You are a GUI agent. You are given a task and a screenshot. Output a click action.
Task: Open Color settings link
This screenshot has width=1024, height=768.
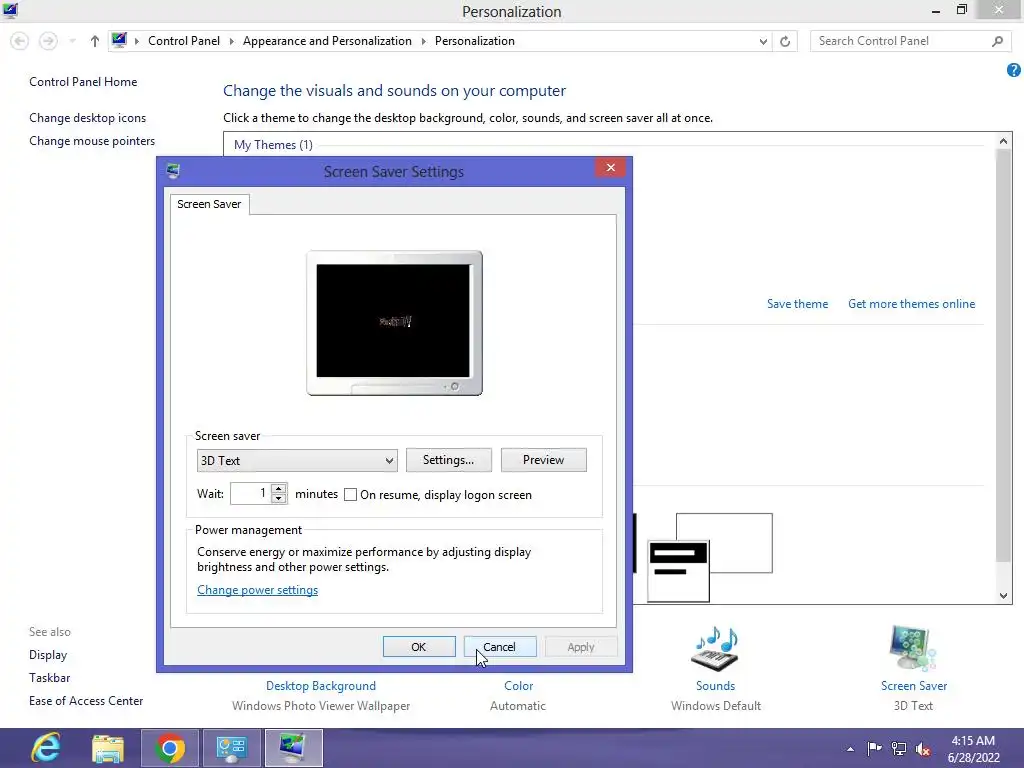point(519,686)
